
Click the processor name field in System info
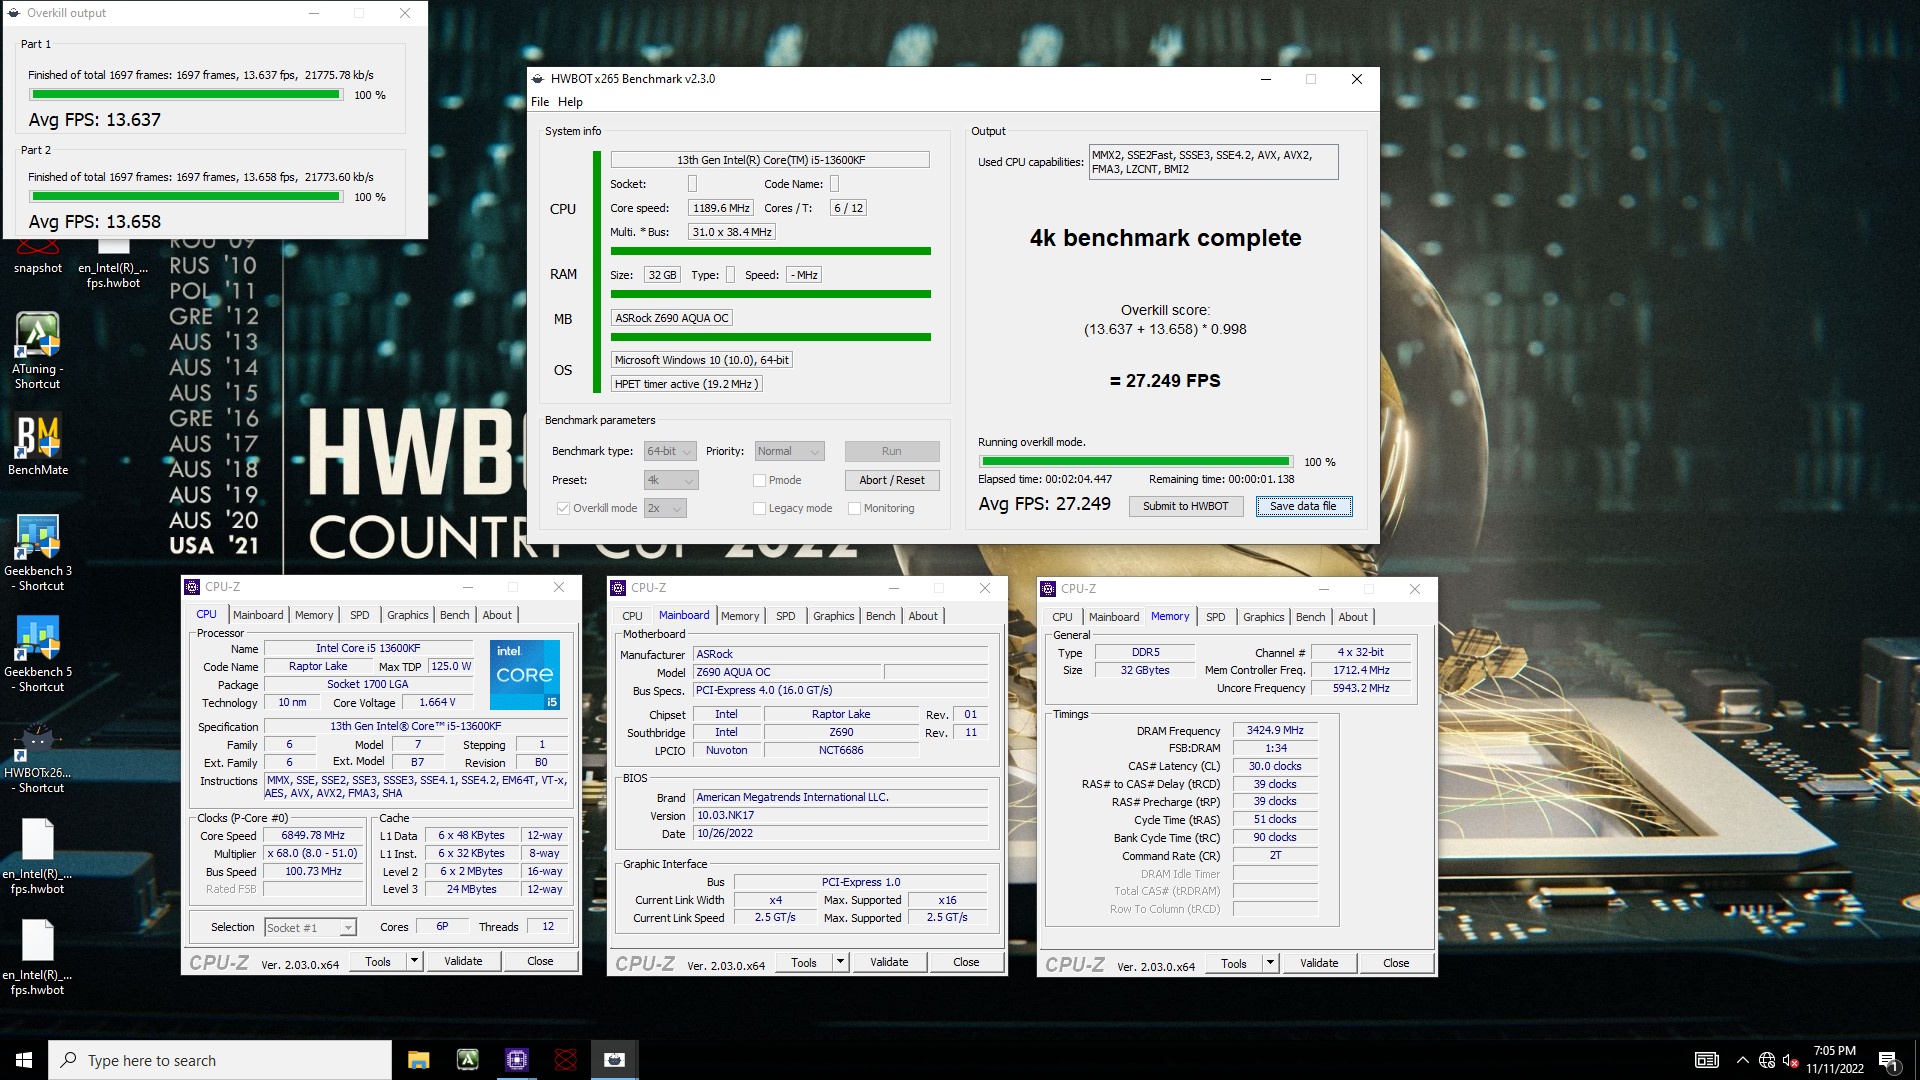pyautogui.click(x=770, y=160)
